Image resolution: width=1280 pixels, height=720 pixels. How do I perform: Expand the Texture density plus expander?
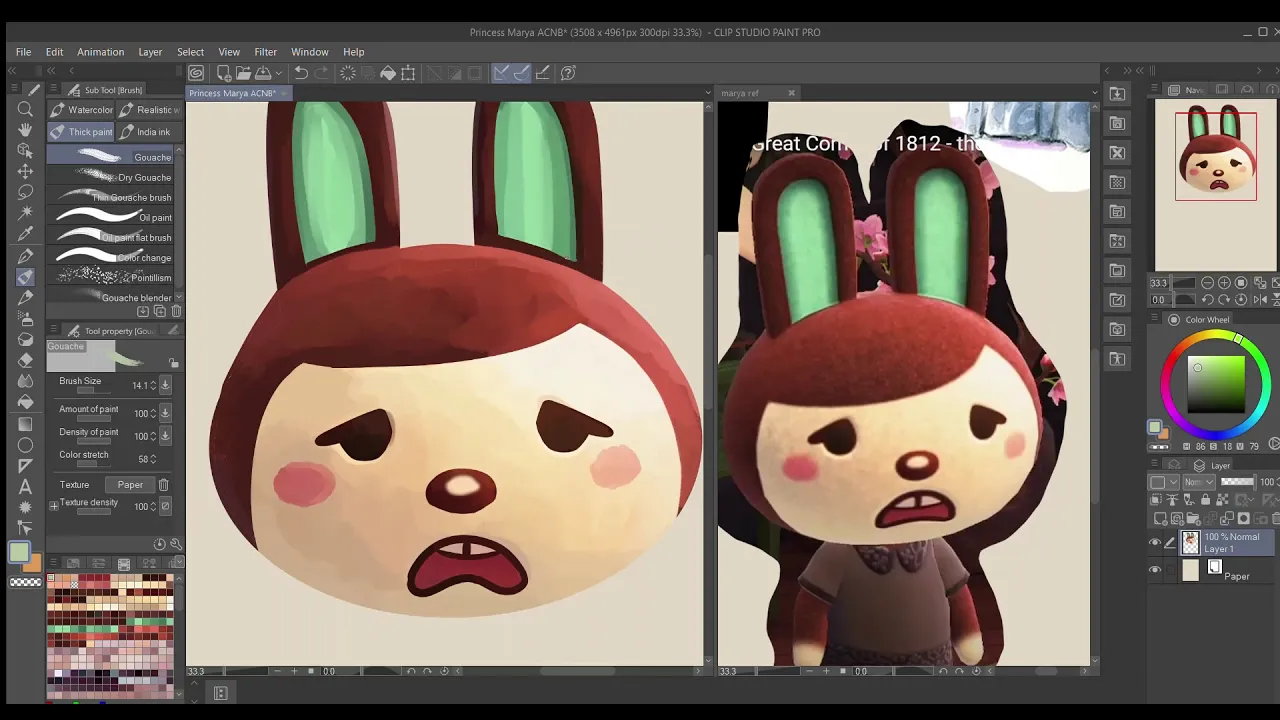pos(53,506)
